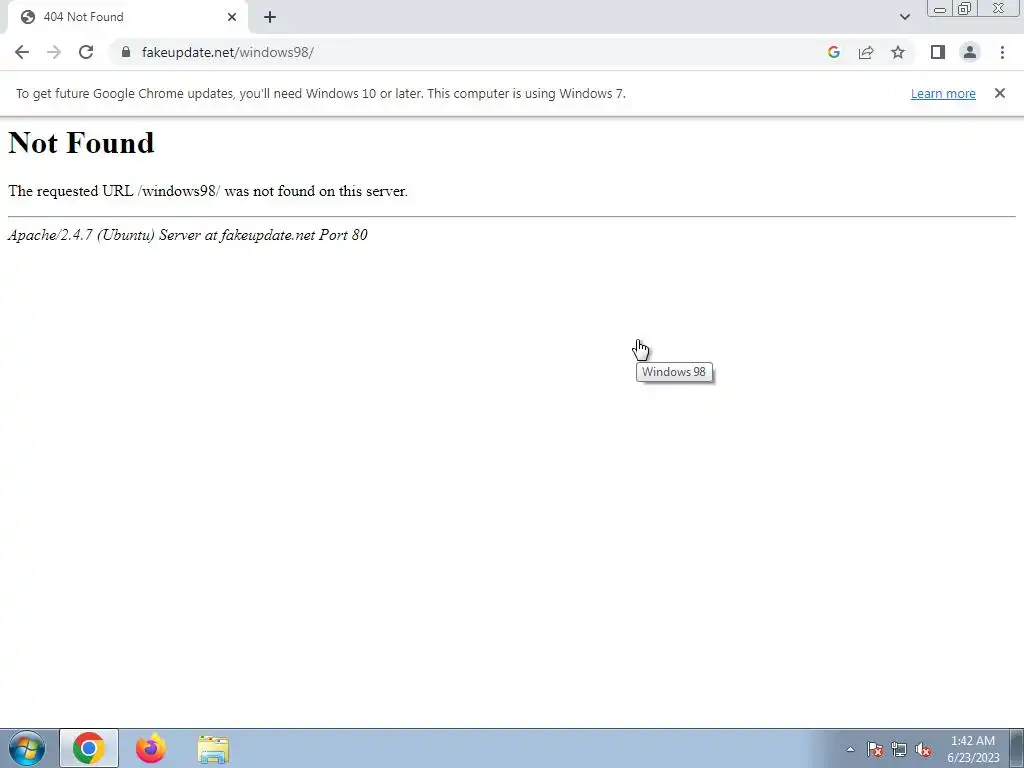Open a new tab

point(270,17)
